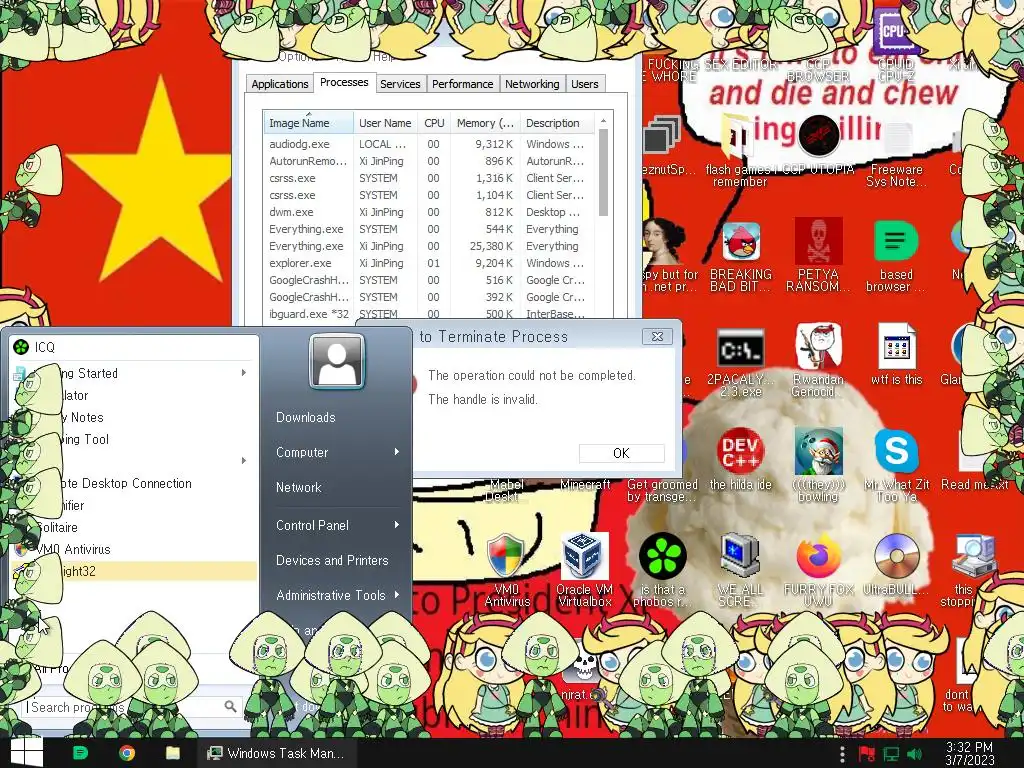
Task: Expand the Administrative Tools submenu arrow
Action: (396, 595)
